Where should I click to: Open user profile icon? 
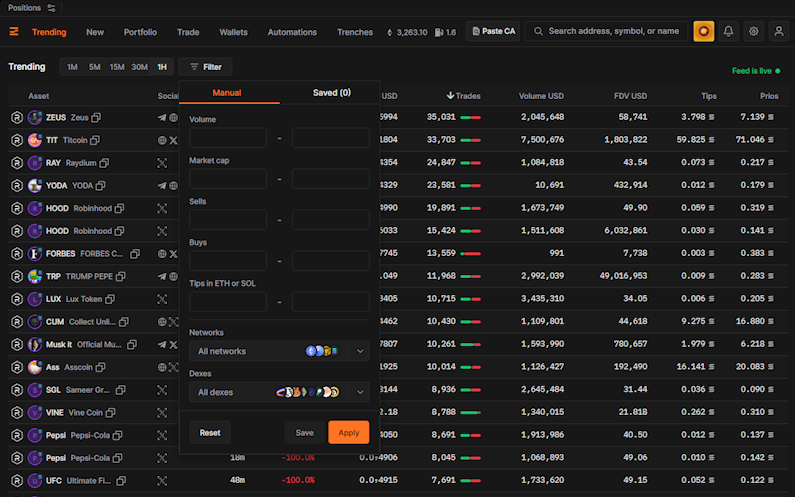coord(779,31)
